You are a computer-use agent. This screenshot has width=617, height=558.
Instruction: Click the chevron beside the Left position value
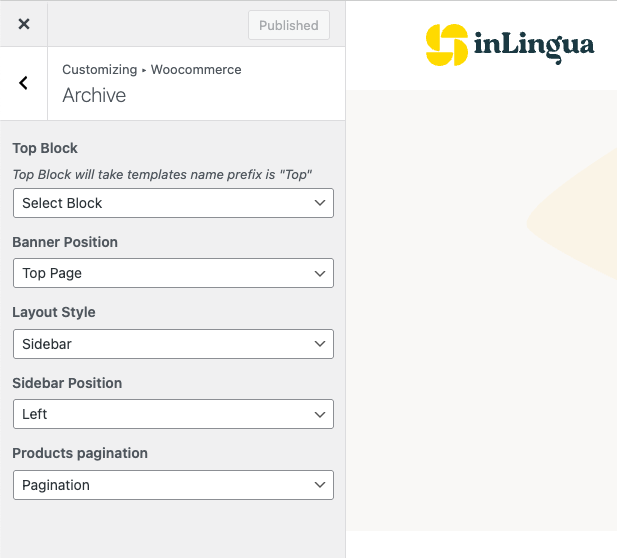coord(320,414)
